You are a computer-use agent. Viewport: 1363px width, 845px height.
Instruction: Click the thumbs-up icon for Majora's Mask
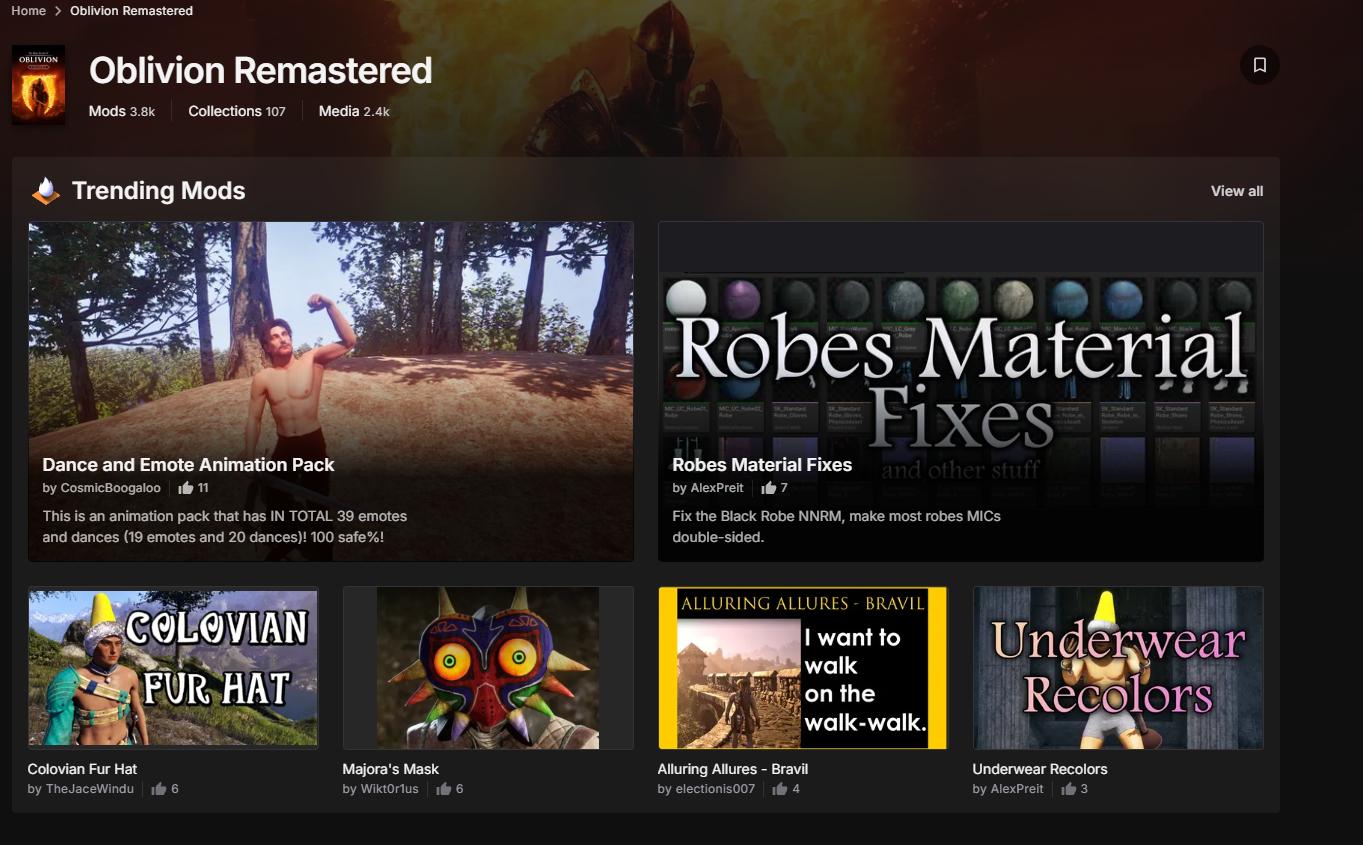pos(443,789)
